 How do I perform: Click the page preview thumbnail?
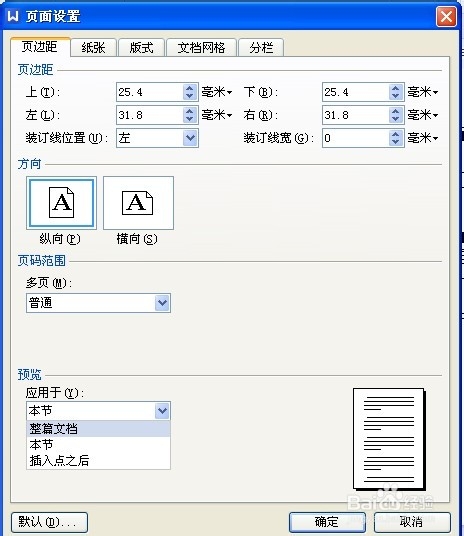pos(389,439)
